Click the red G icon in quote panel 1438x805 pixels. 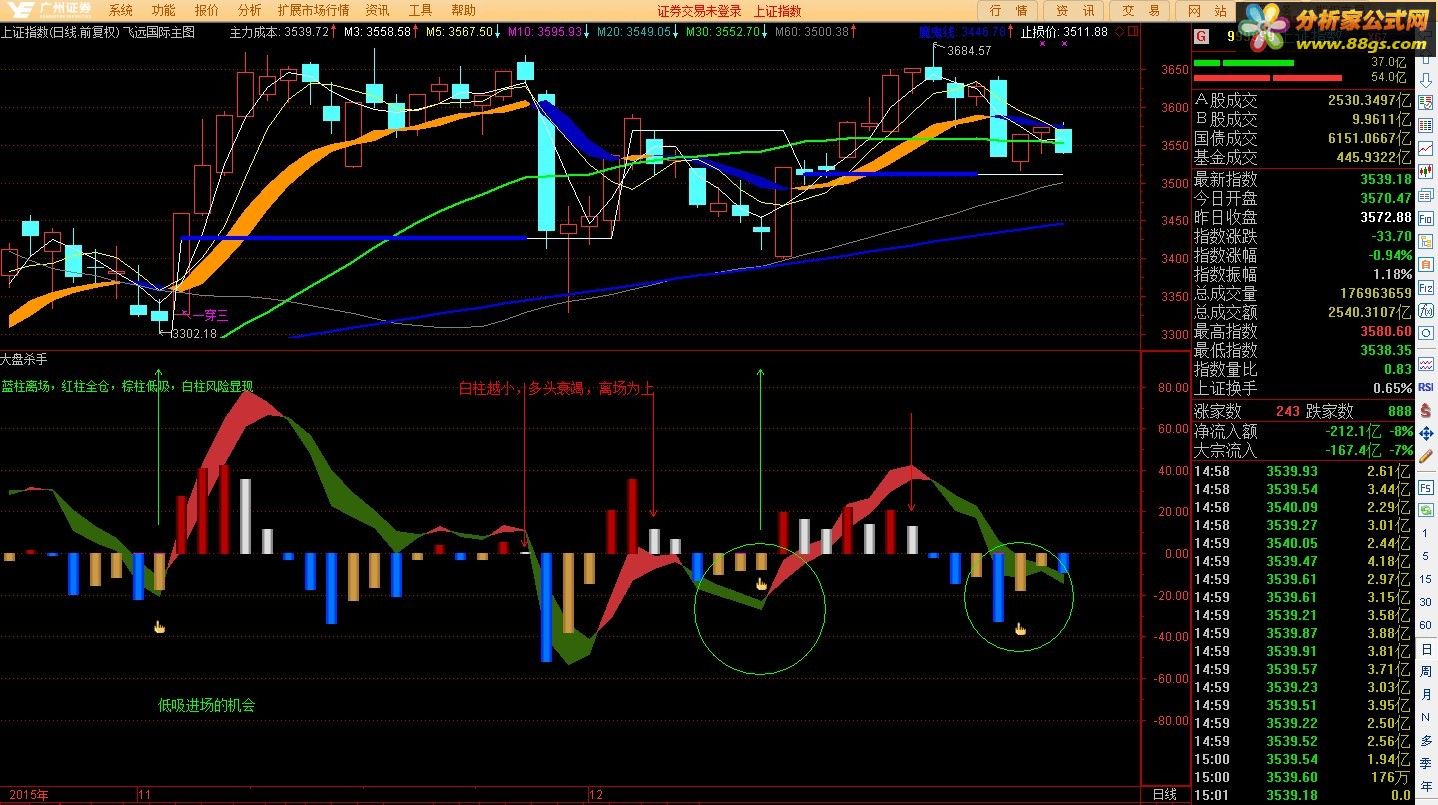point(1201,36)
